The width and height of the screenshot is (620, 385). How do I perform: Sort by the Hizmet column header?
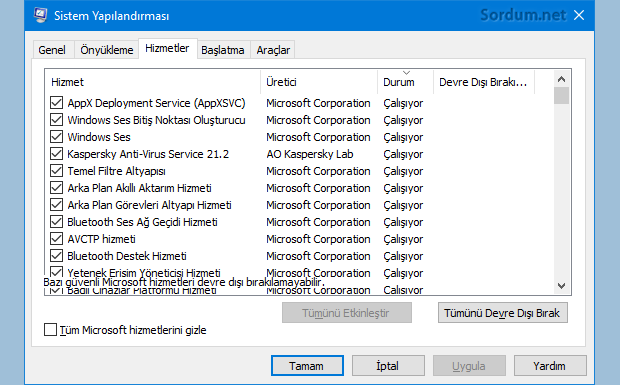(153, 82)
